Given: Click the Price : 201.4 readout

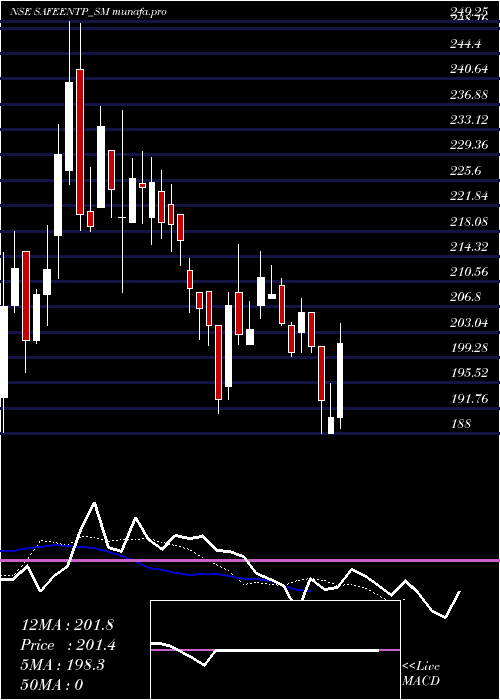Looking at the screenshot, I should pos(68,645).
